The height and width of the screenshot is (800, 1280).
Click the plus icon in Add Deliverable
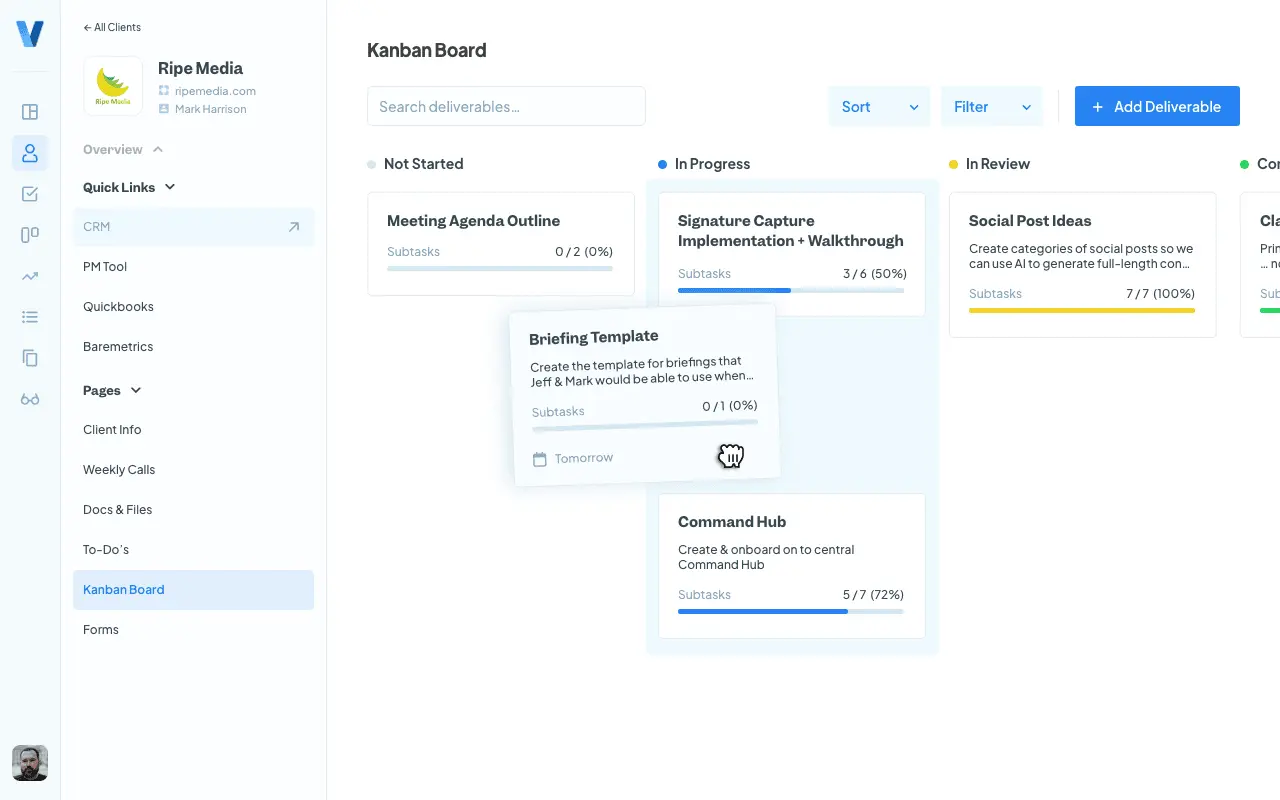pos(1098,107)
